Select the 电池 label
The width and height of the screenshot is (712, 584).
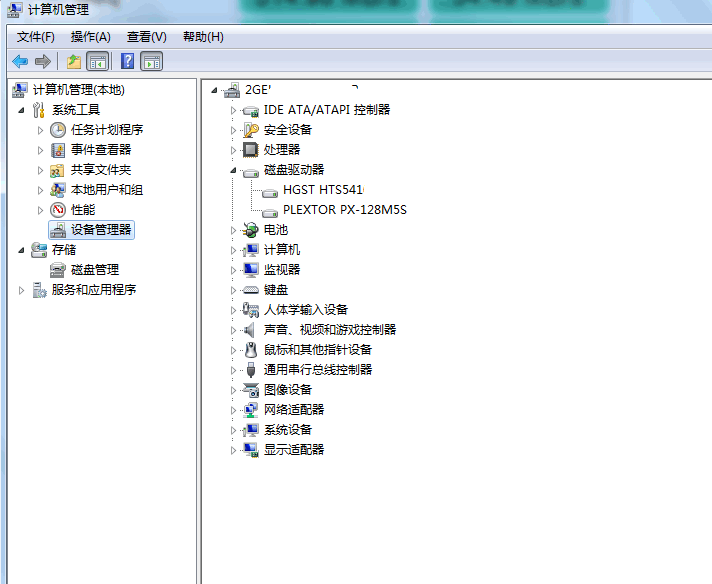pyautogui.click(x=276, y=230)
